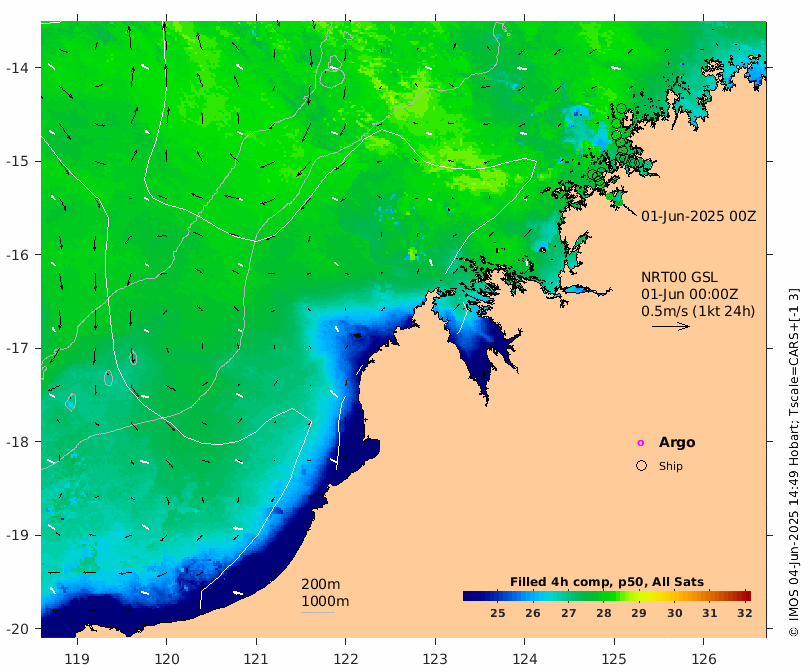
Task: Click the longitude label 124
Action: pyautogui.click(x=525, y=659)
